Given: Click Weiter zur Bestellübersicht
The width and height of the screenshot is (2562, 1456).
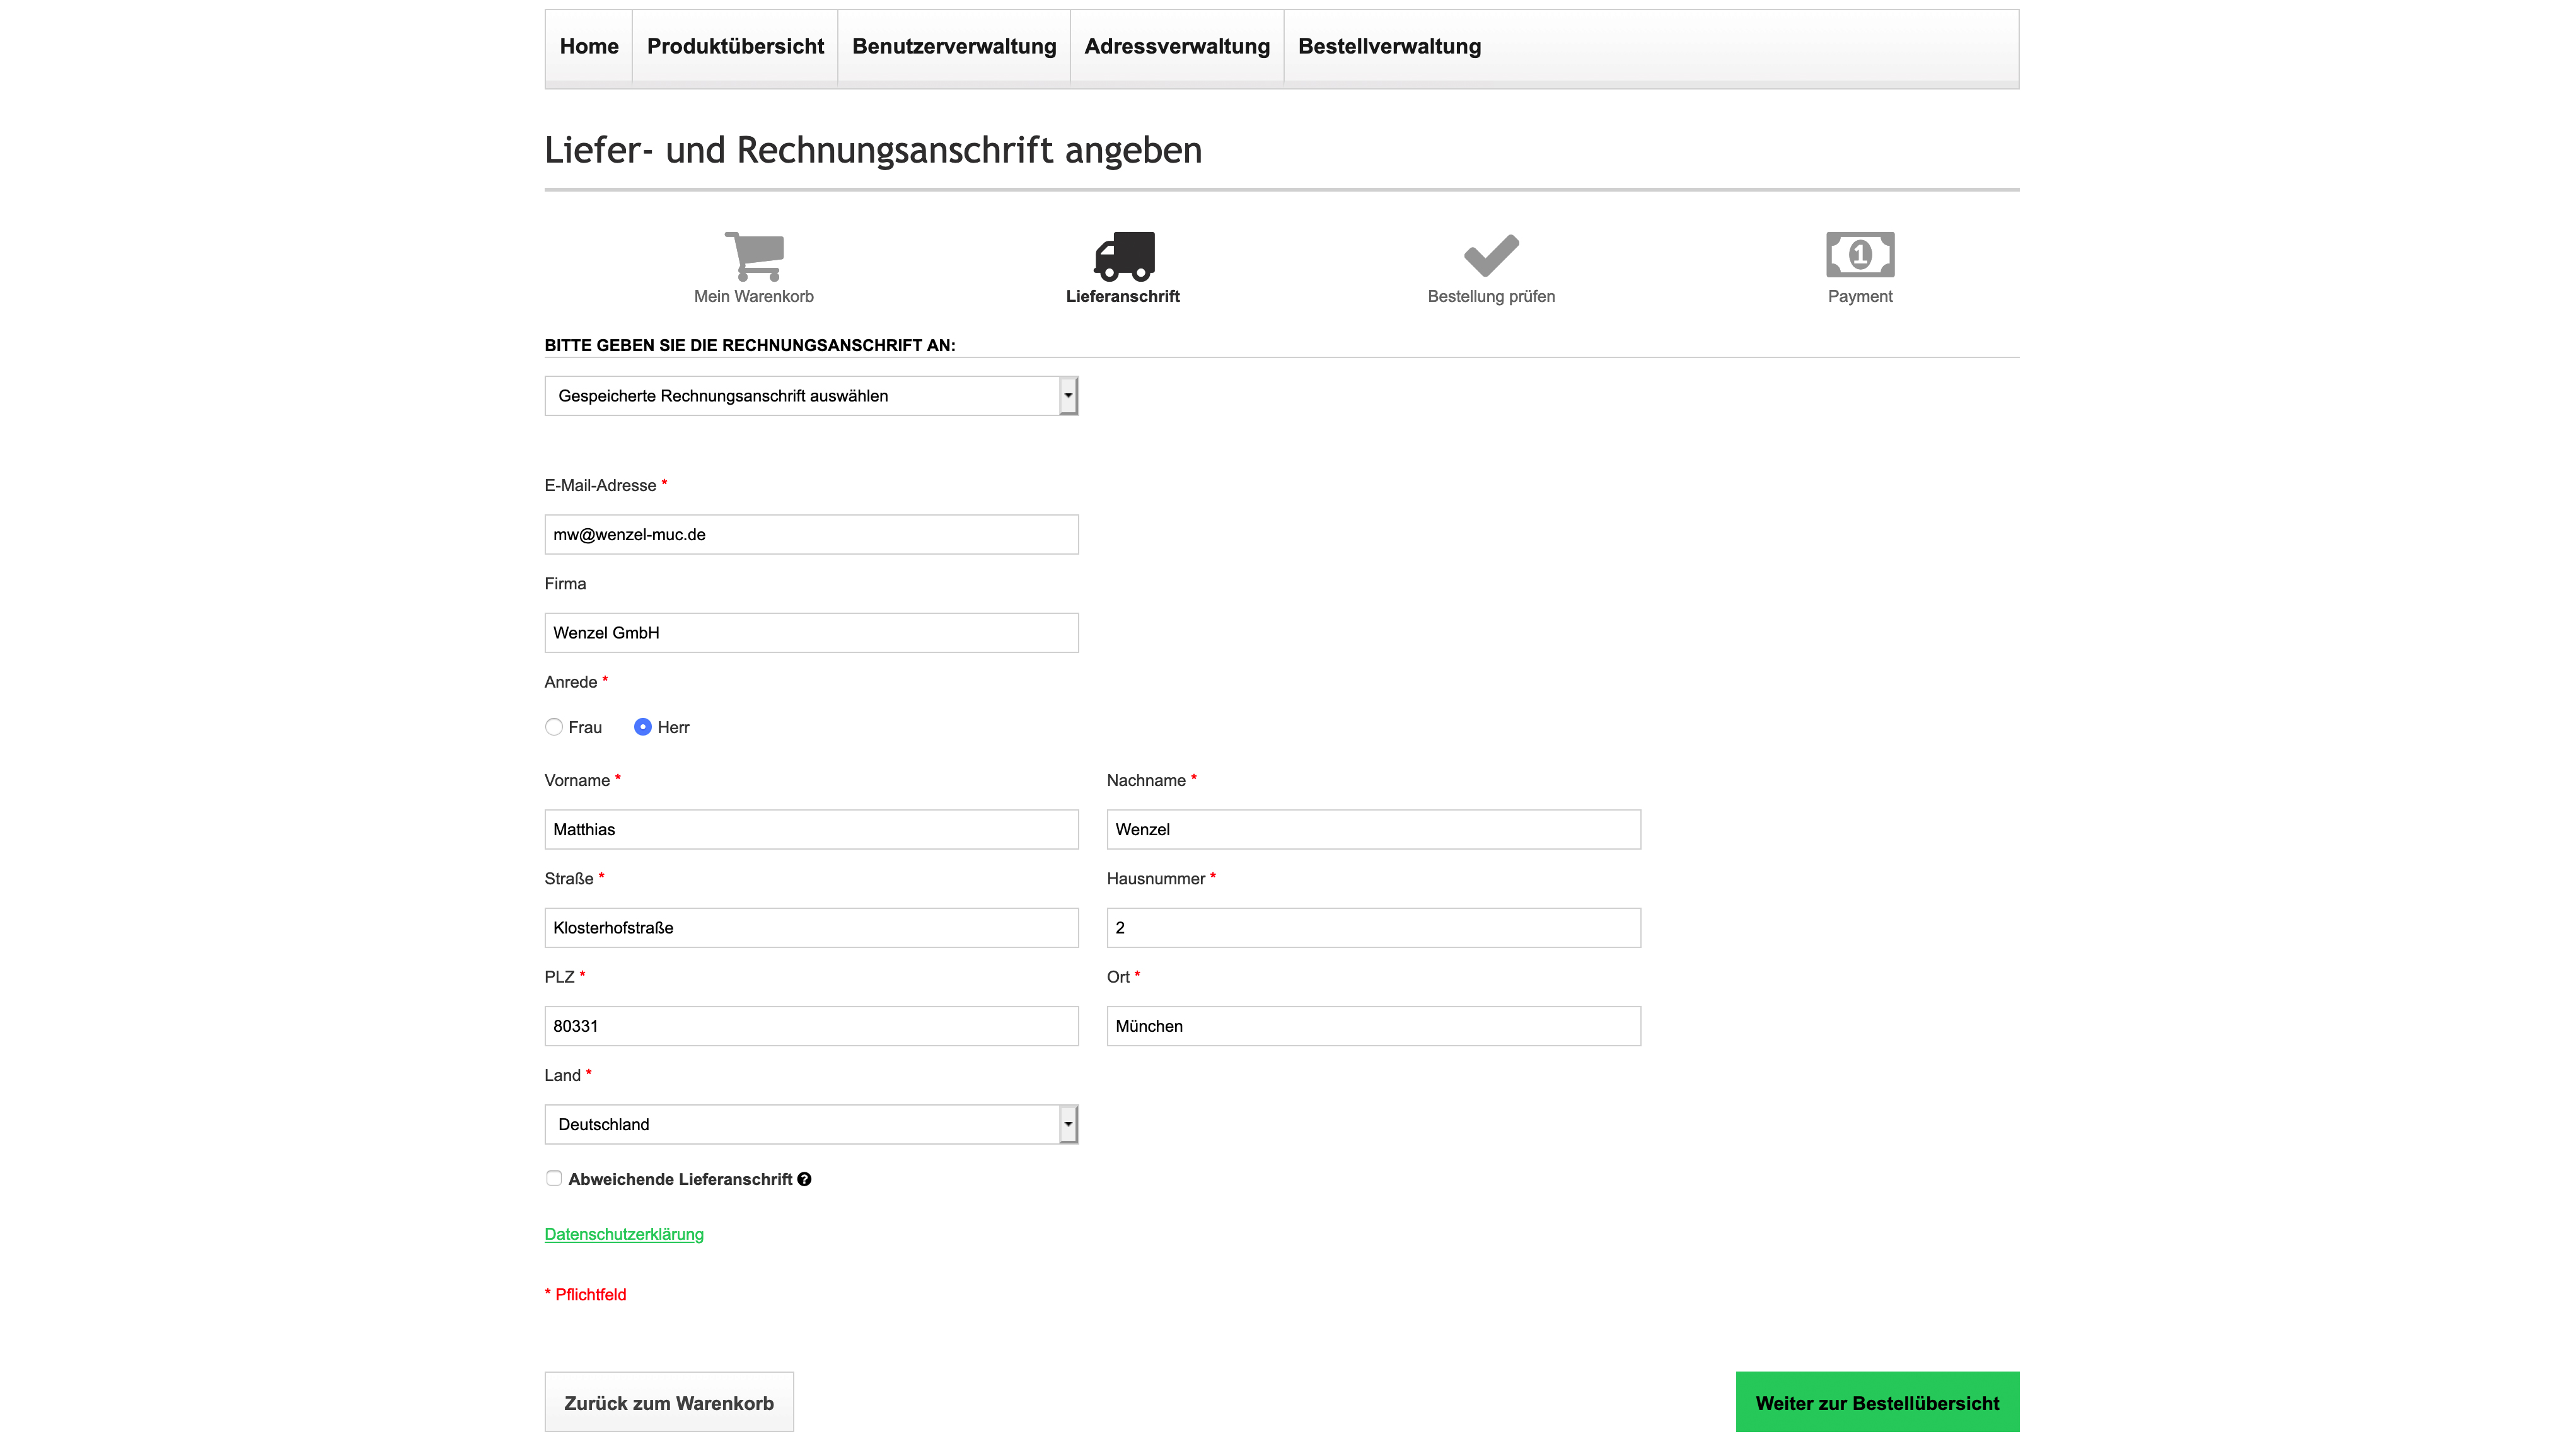Looking at the screenshot, I should pos(1877,1402).
